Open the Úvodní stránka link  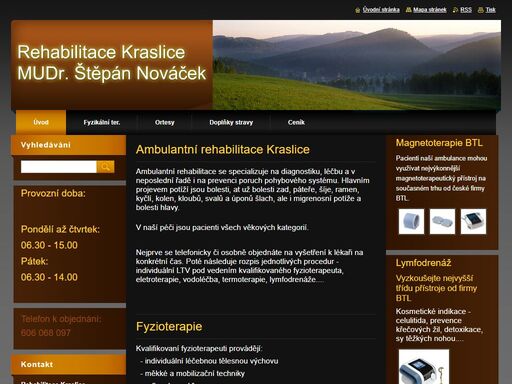point(381,10)
